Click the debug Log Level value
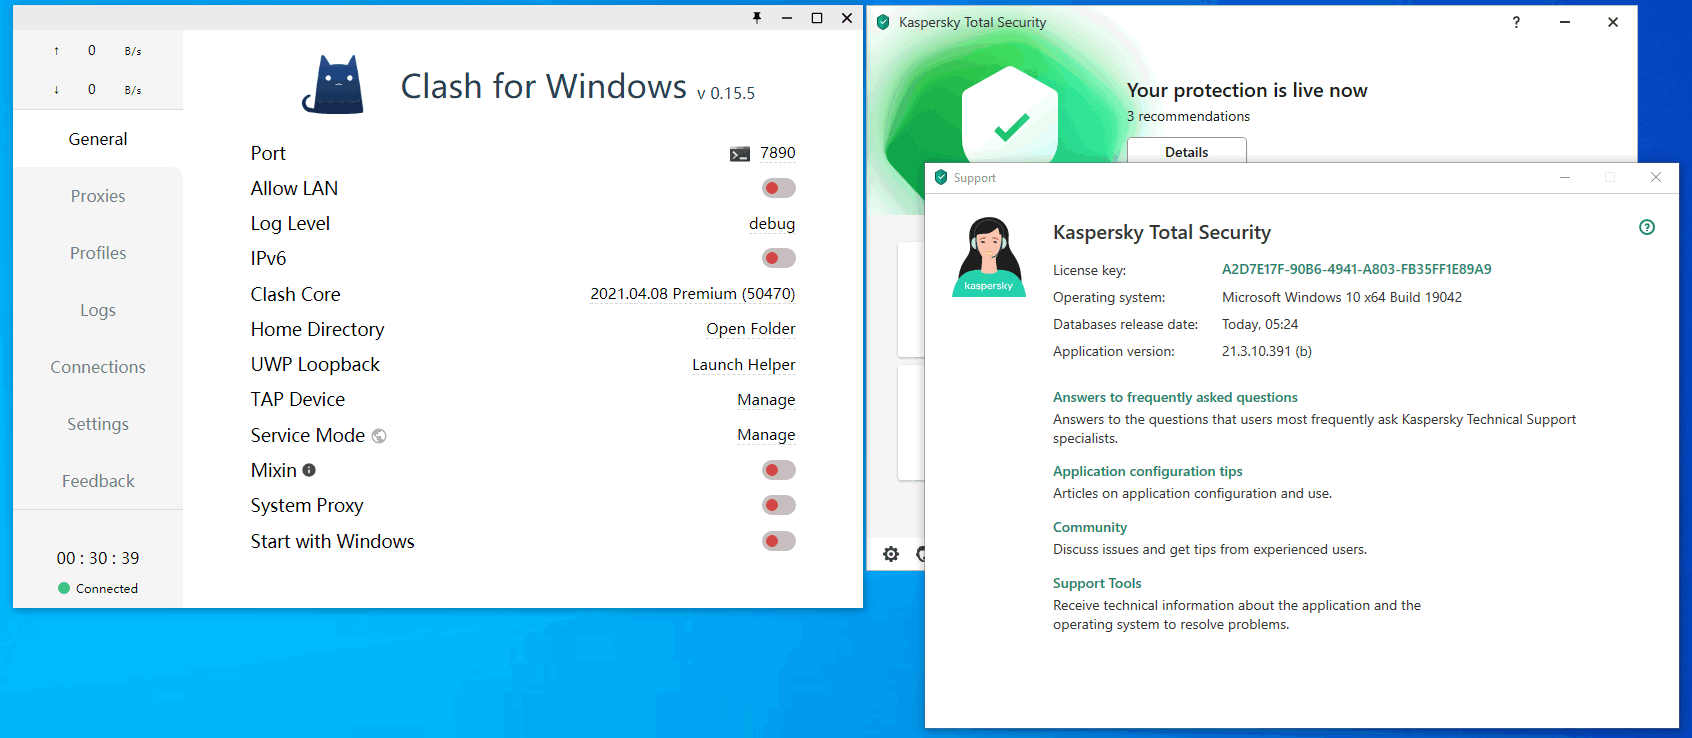Screen dimensions: 1692x738 coord(772,224)
